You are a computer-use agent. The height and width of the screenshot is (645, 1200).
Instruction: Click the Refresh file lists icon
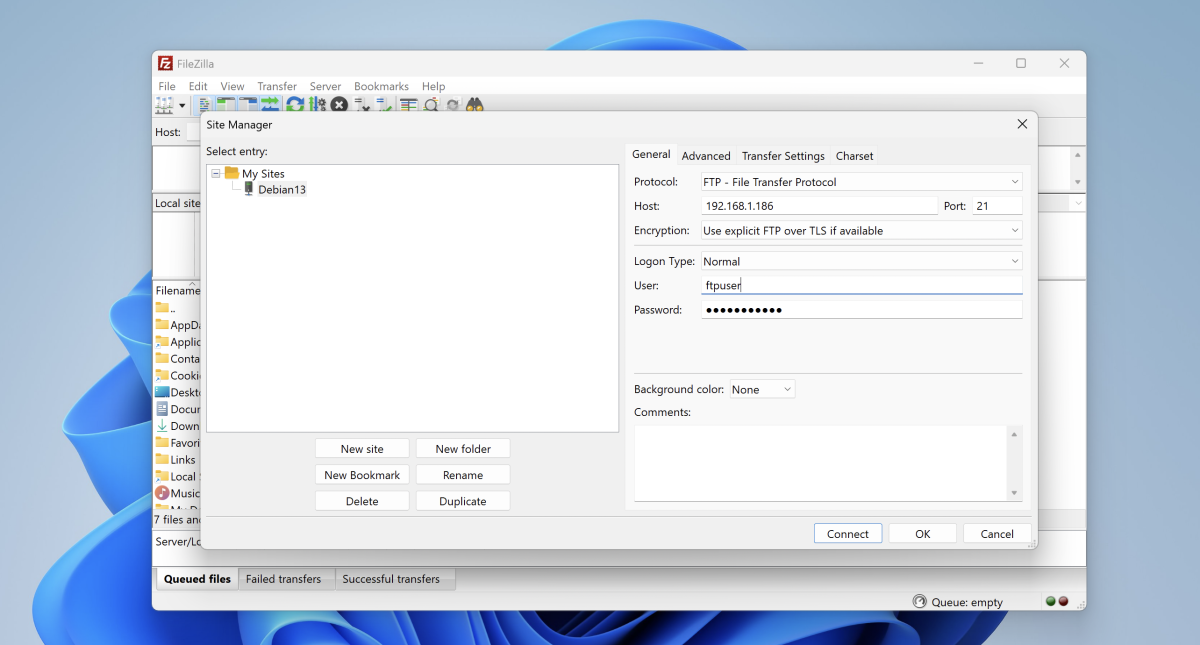[295, 105]
